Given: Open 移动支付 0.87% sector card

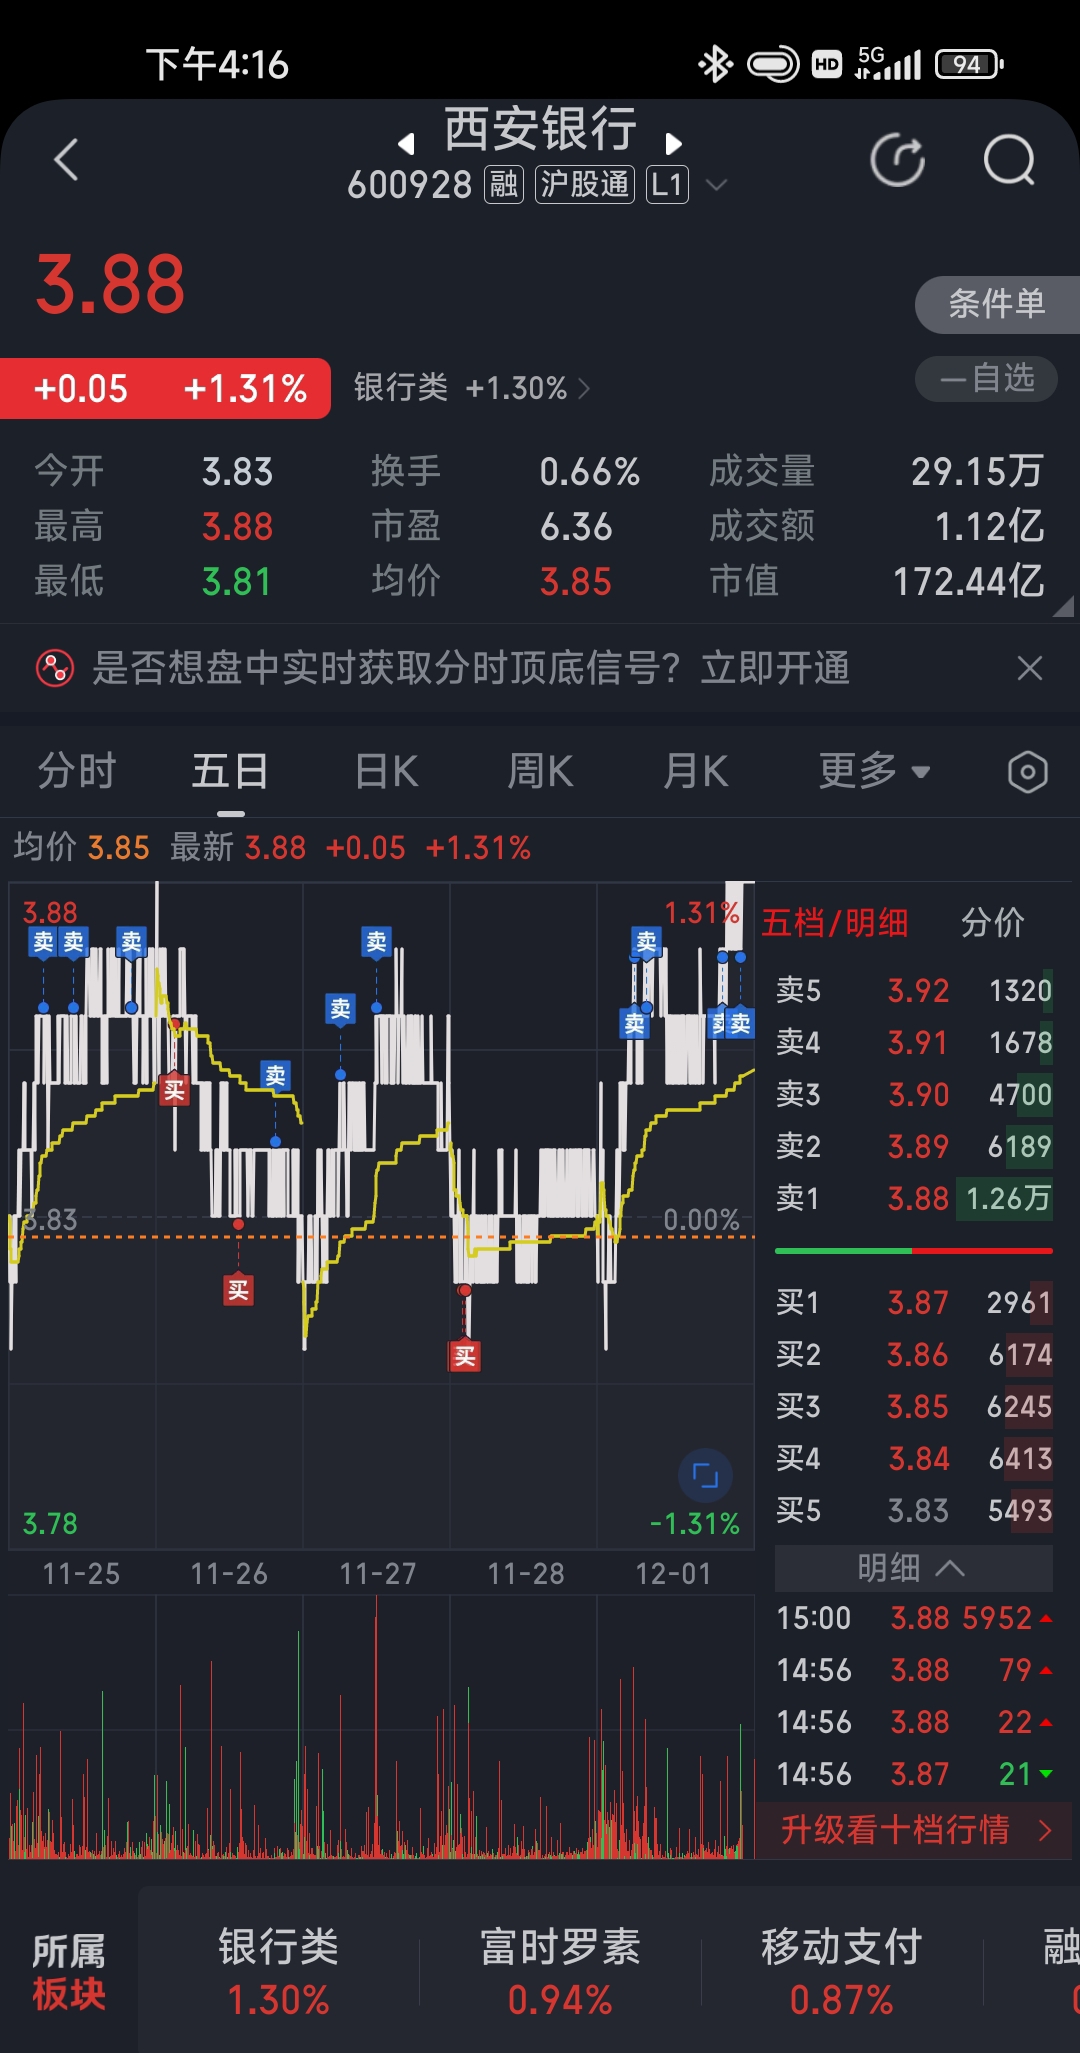Looking at the screenshot, I should [841, 1972].
